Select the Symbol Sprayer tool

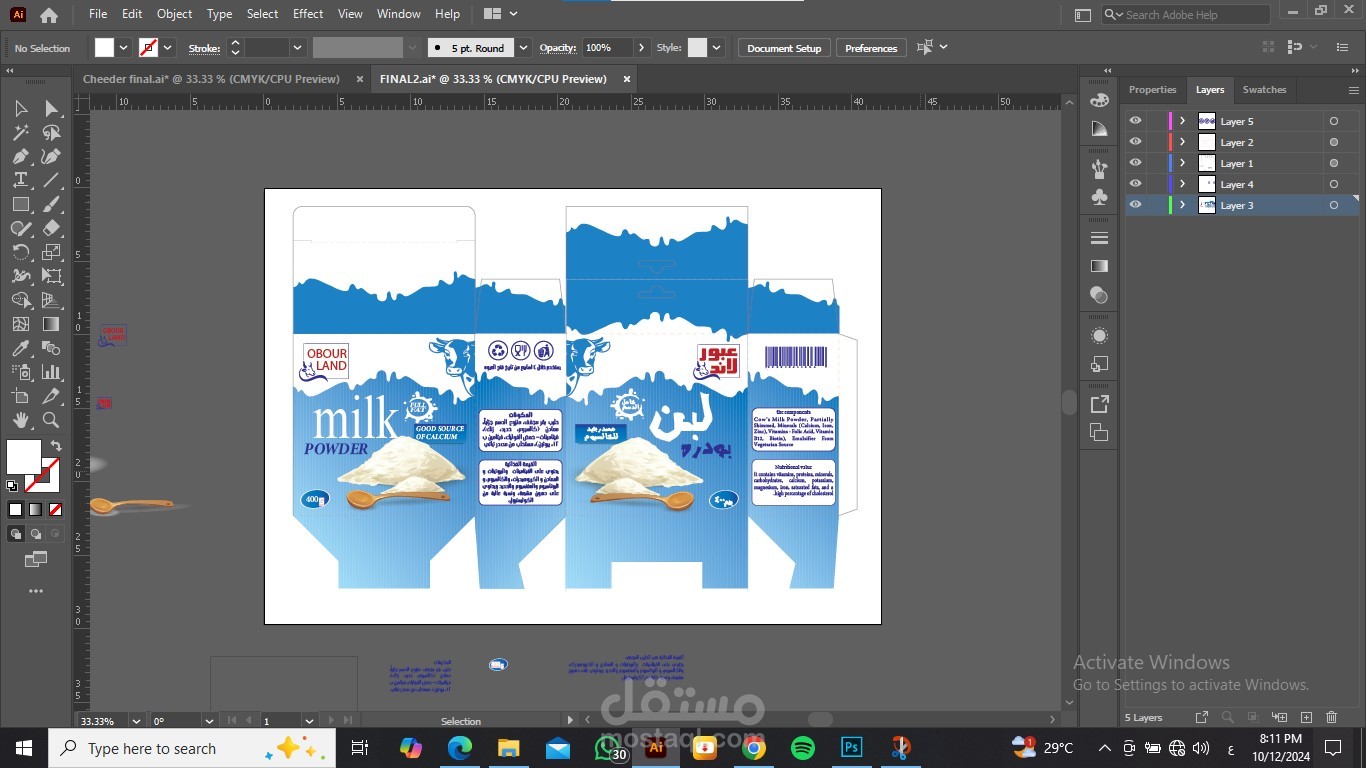tap(20, 372)
